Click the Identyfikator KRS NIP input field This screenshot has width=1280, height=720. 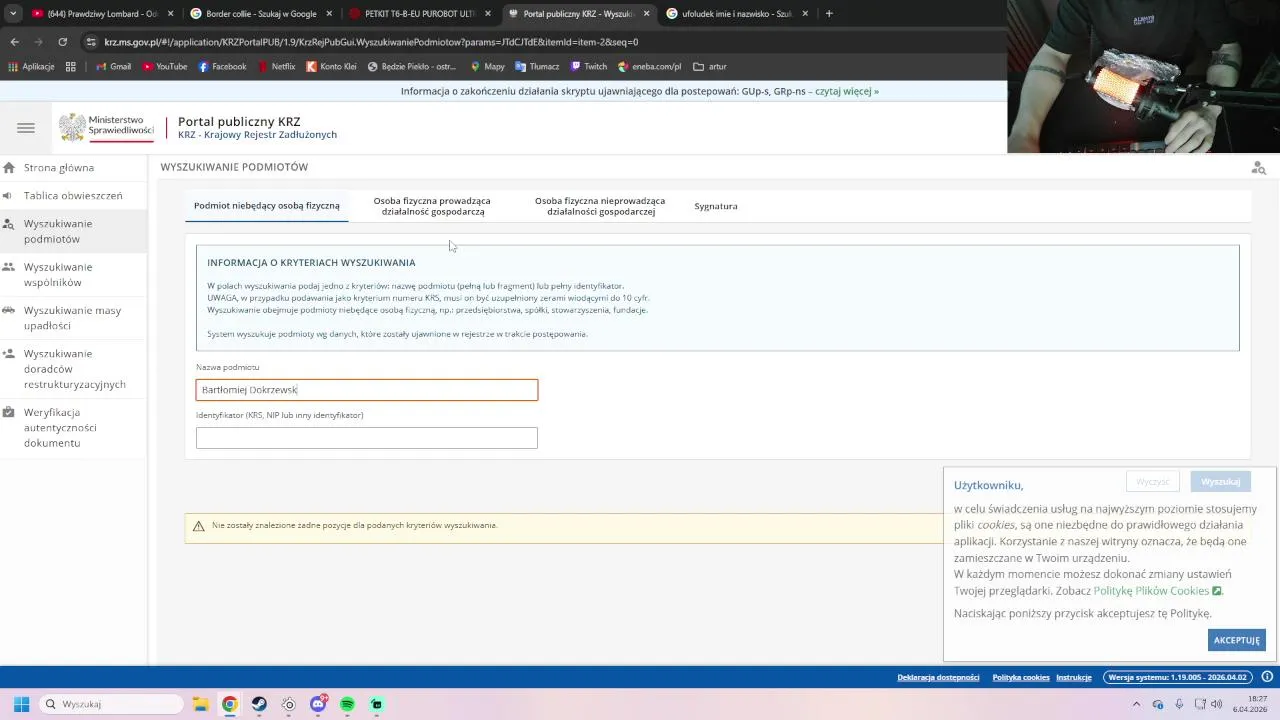367,438
